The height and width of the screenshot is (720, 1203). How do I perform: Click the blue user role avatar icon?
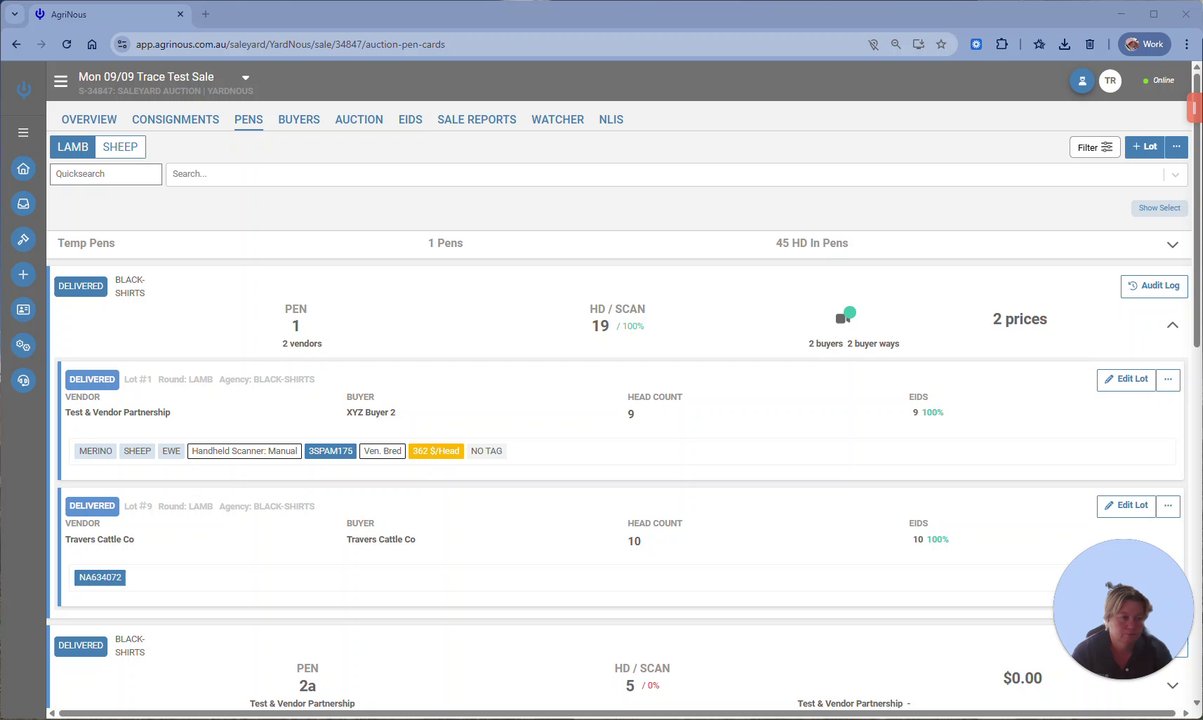(1081, 81)
